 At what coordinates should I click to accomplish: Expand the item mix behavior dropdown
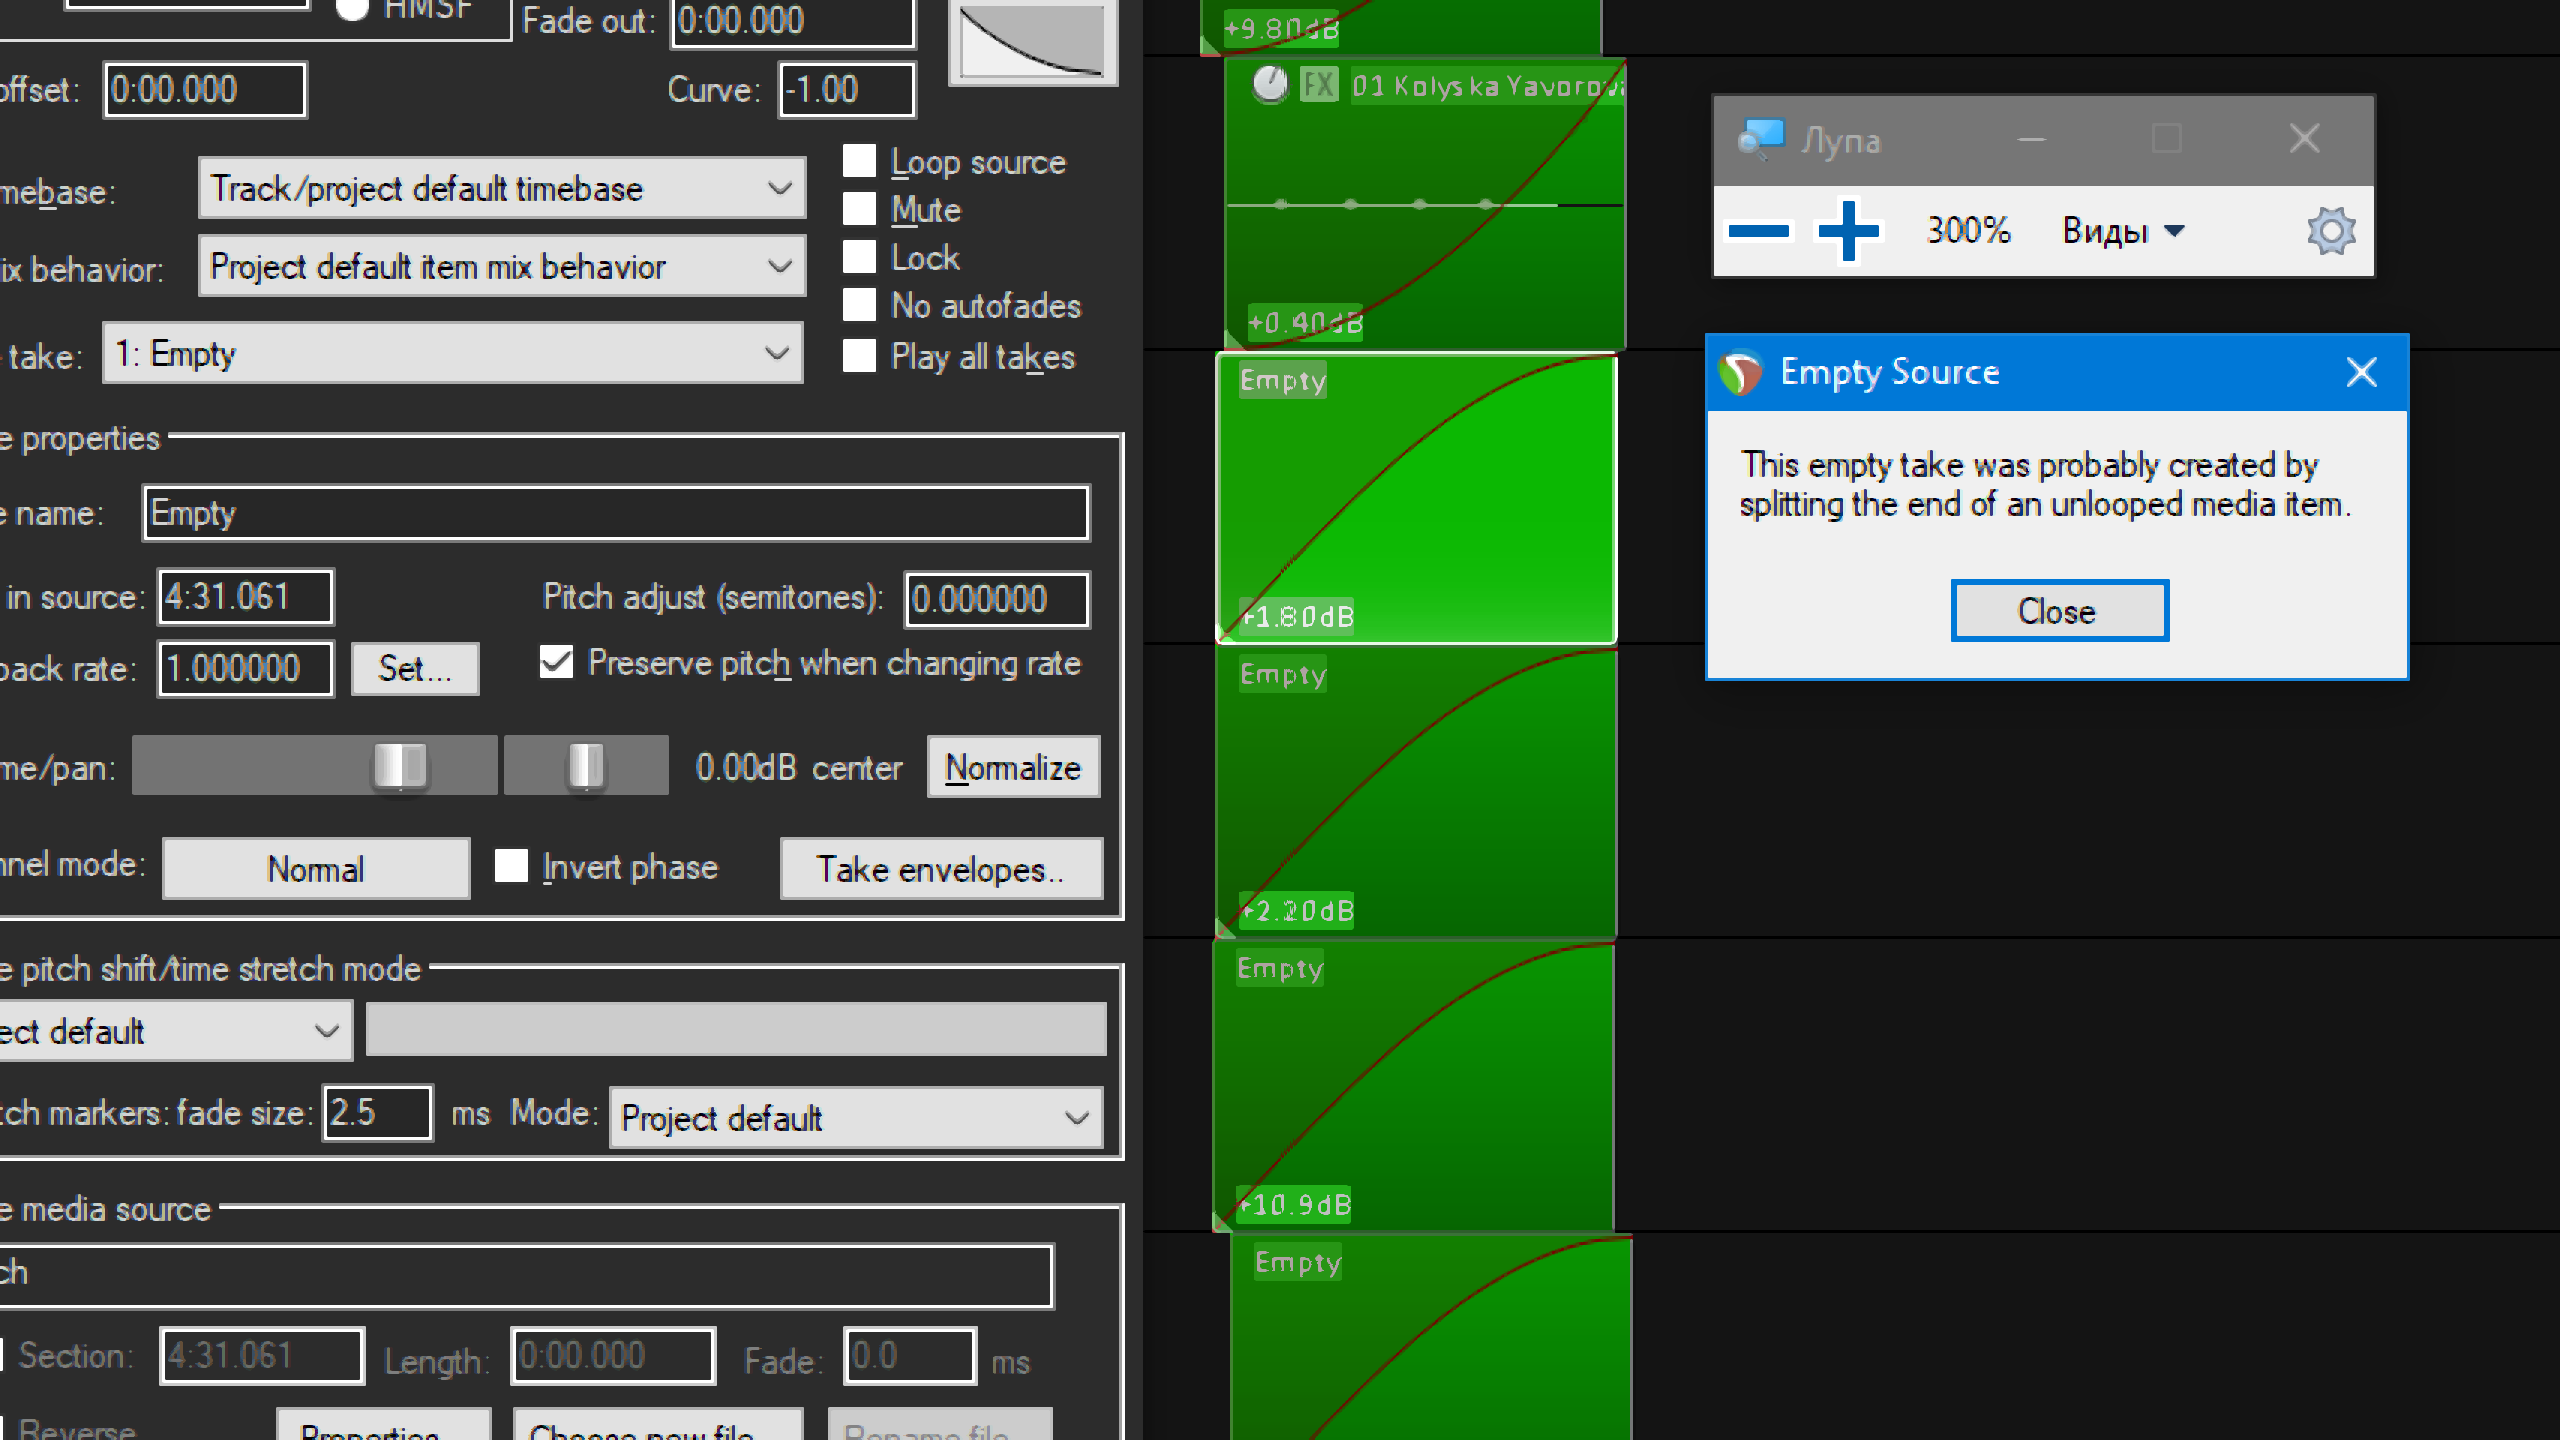click(502, 266)
